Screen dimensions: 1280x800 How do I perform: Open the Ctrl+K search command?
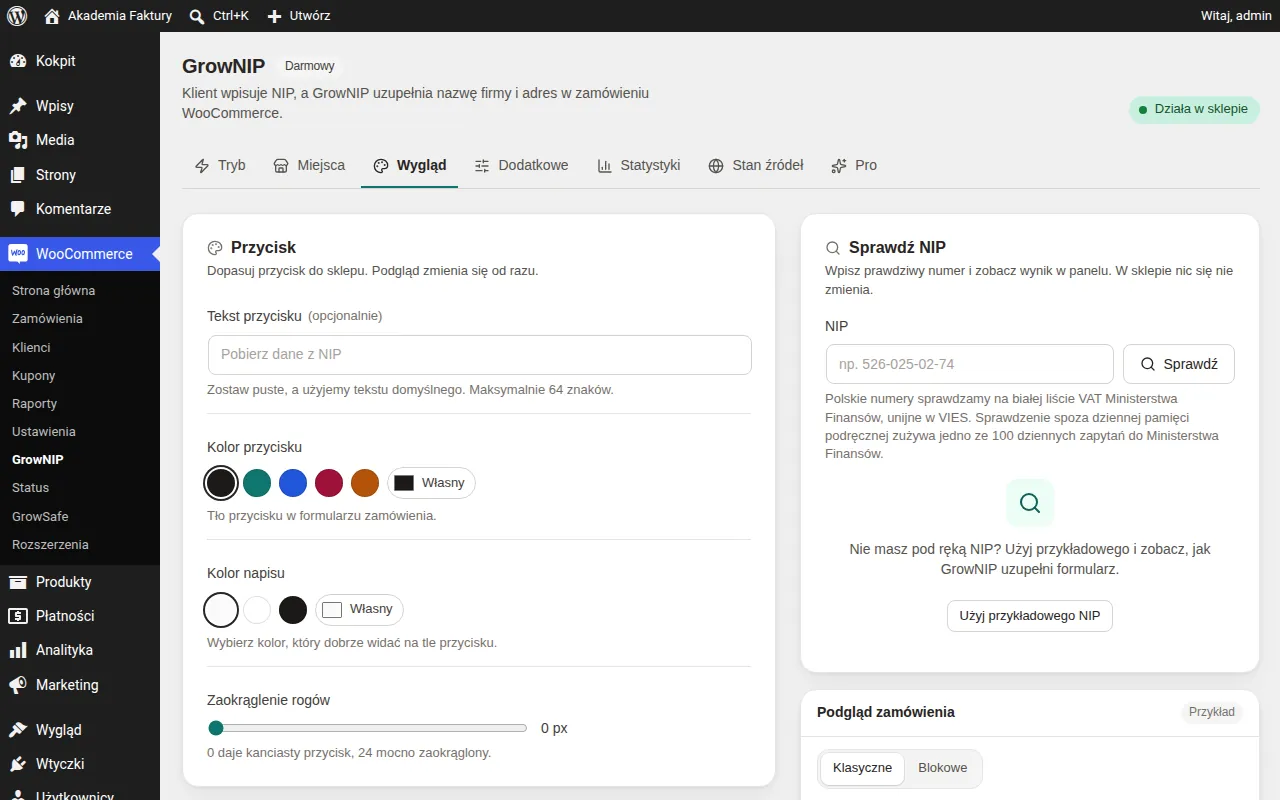tap(219, 16)
